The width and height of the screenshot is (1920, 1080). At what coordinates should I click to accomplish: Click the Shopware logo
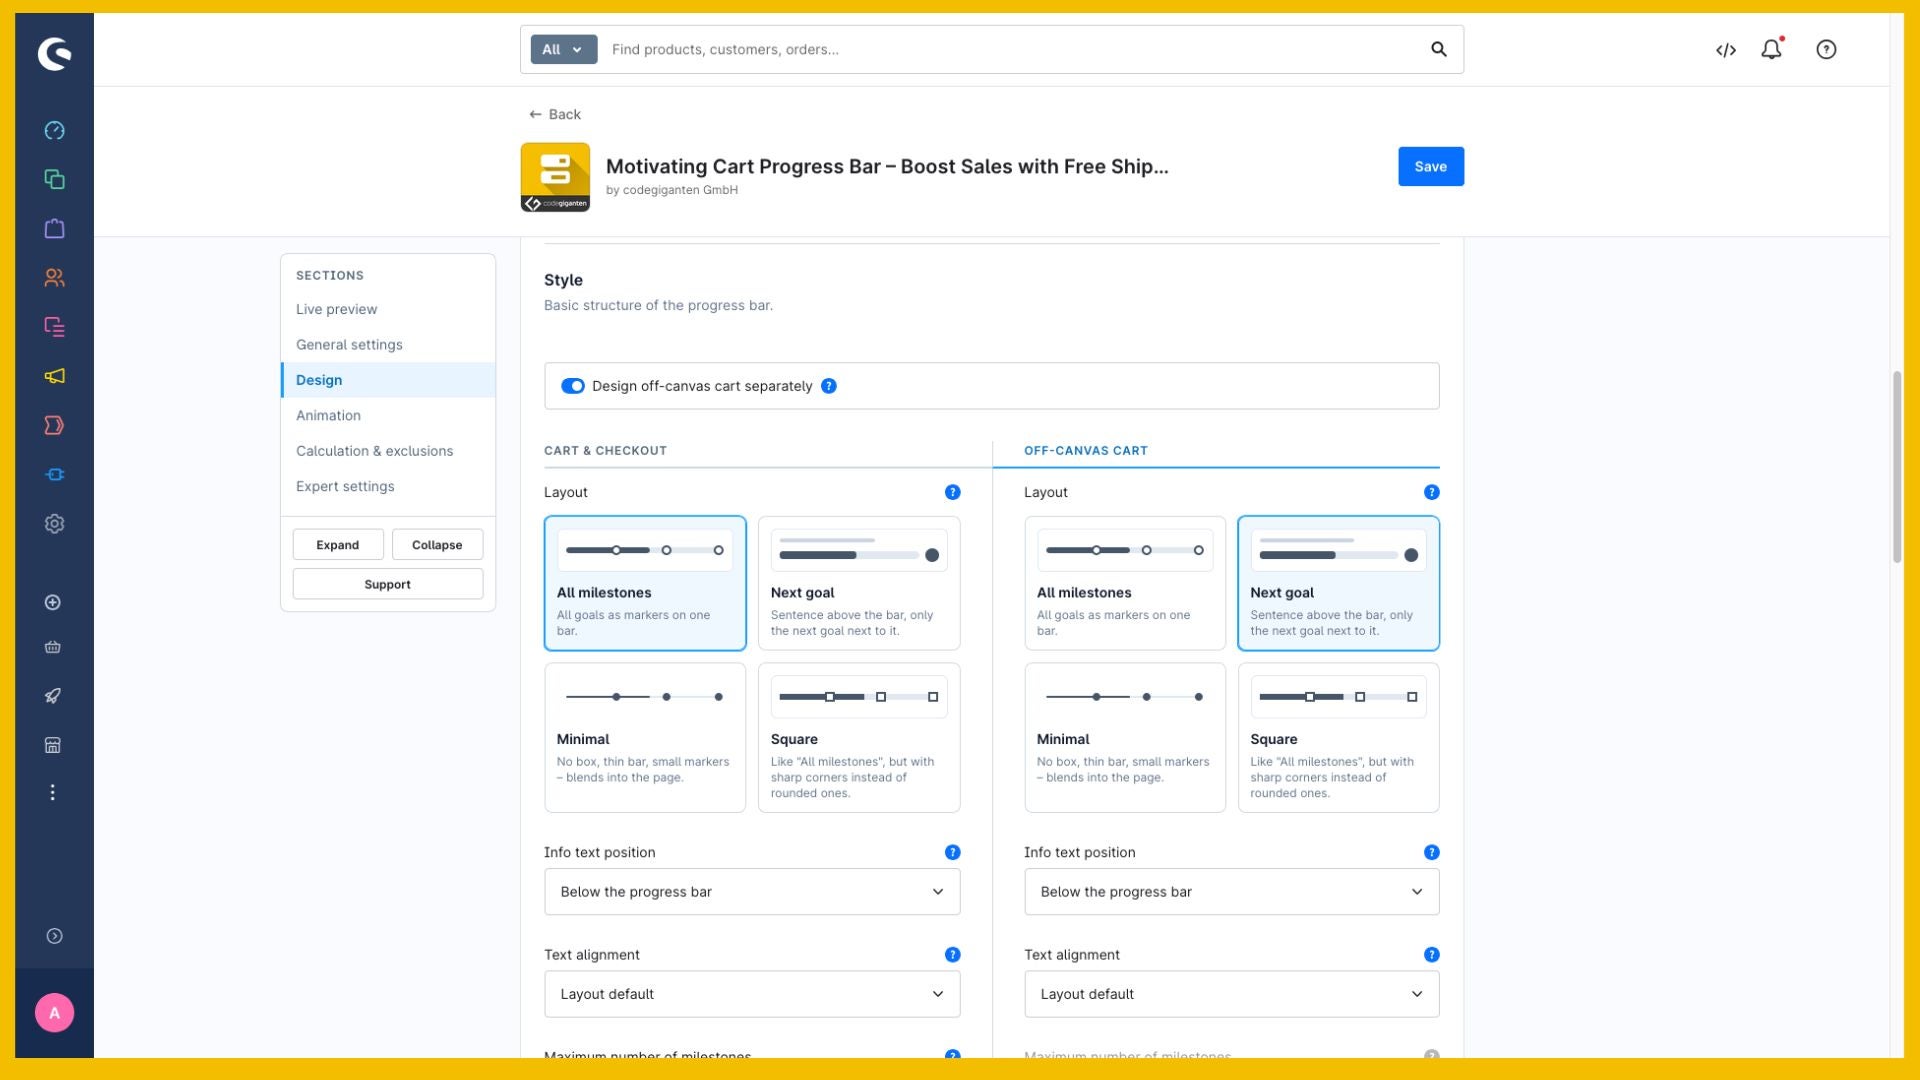point(54,54)
